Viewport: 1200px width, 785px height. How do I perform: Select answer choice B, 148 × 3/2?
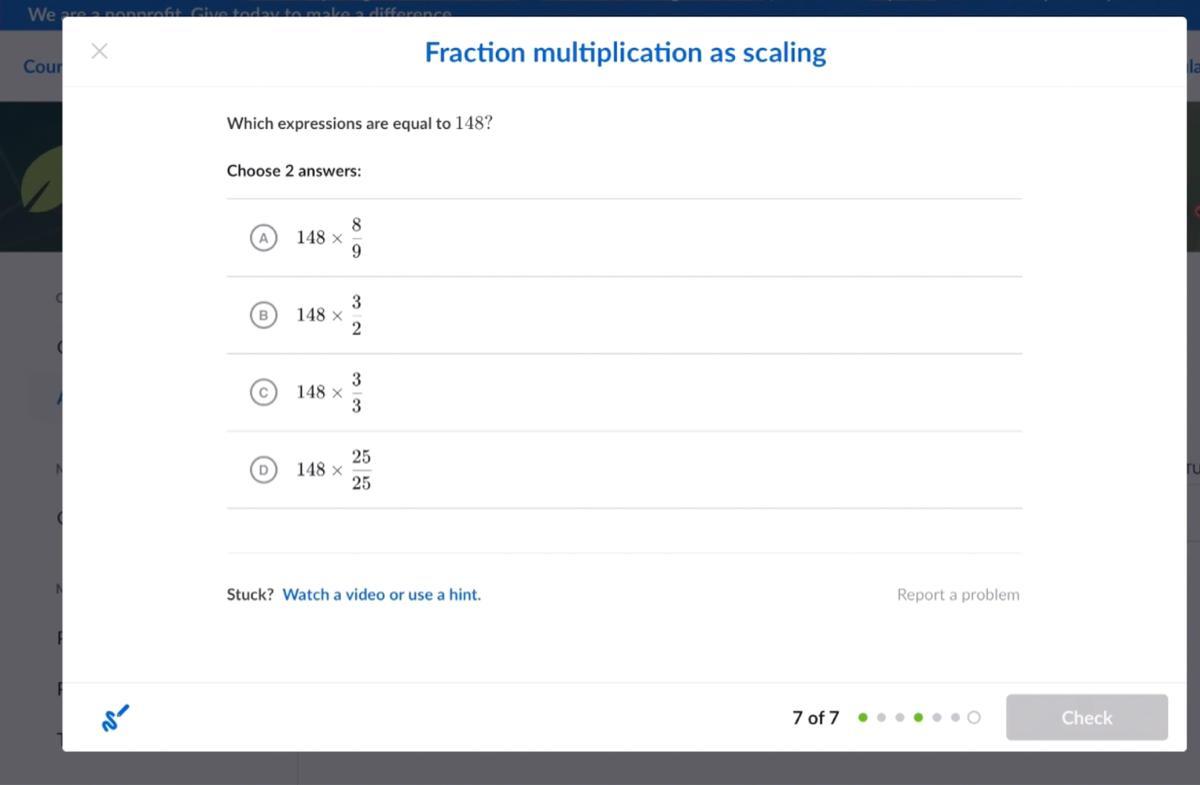click(262, 315)
